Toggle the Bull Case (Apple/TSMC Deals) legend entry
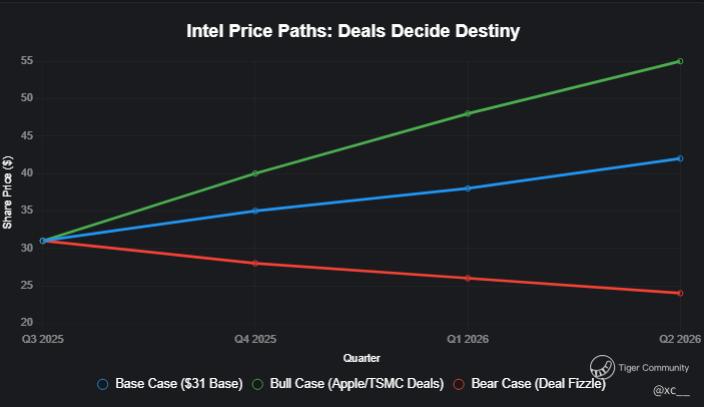 pyautogui.click(x=348, y=384)
